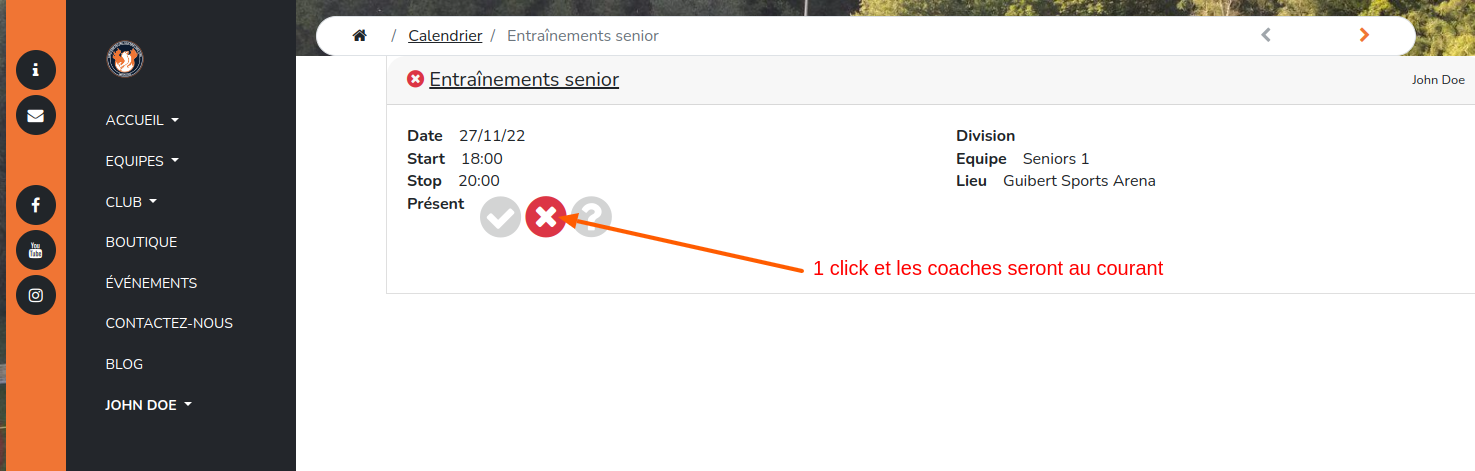
Task: Expand the ACCUEIL dropdown menu
Action: [142, 120]
